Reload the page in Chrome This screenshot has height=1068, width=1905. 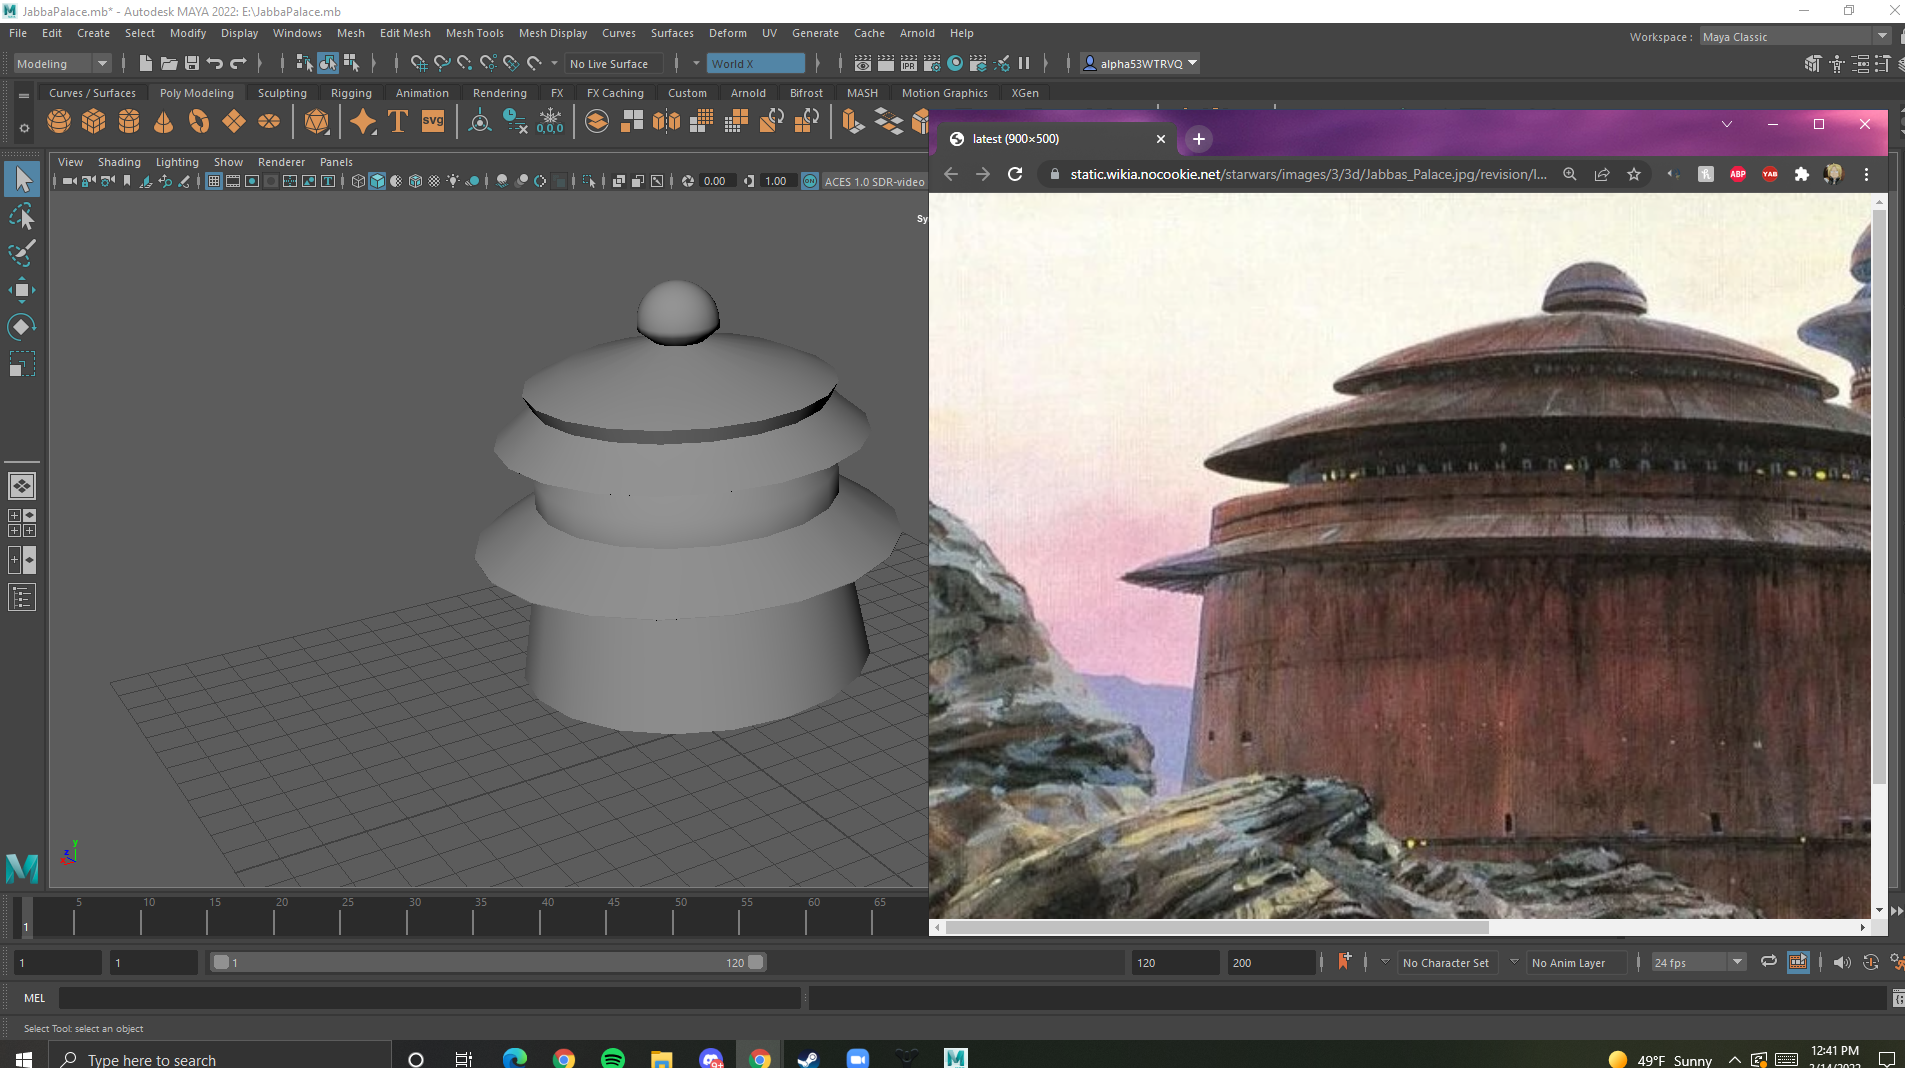(x=1015, y=174)
